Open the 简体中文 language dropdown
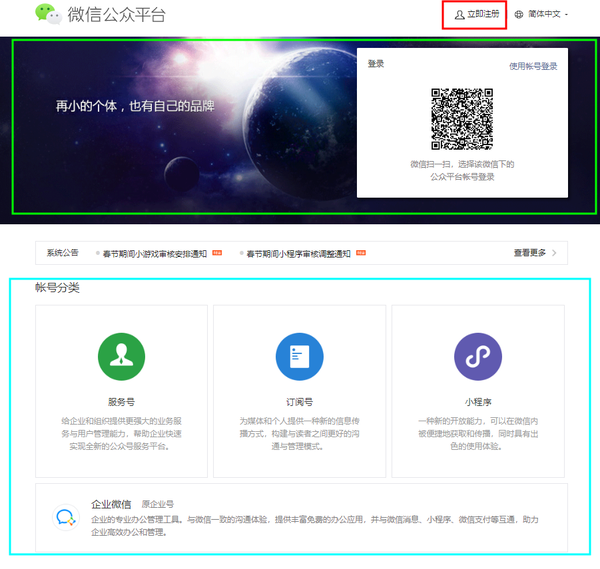Image resolution: width=600 pixels, height=569 pixels. [548, 14]
